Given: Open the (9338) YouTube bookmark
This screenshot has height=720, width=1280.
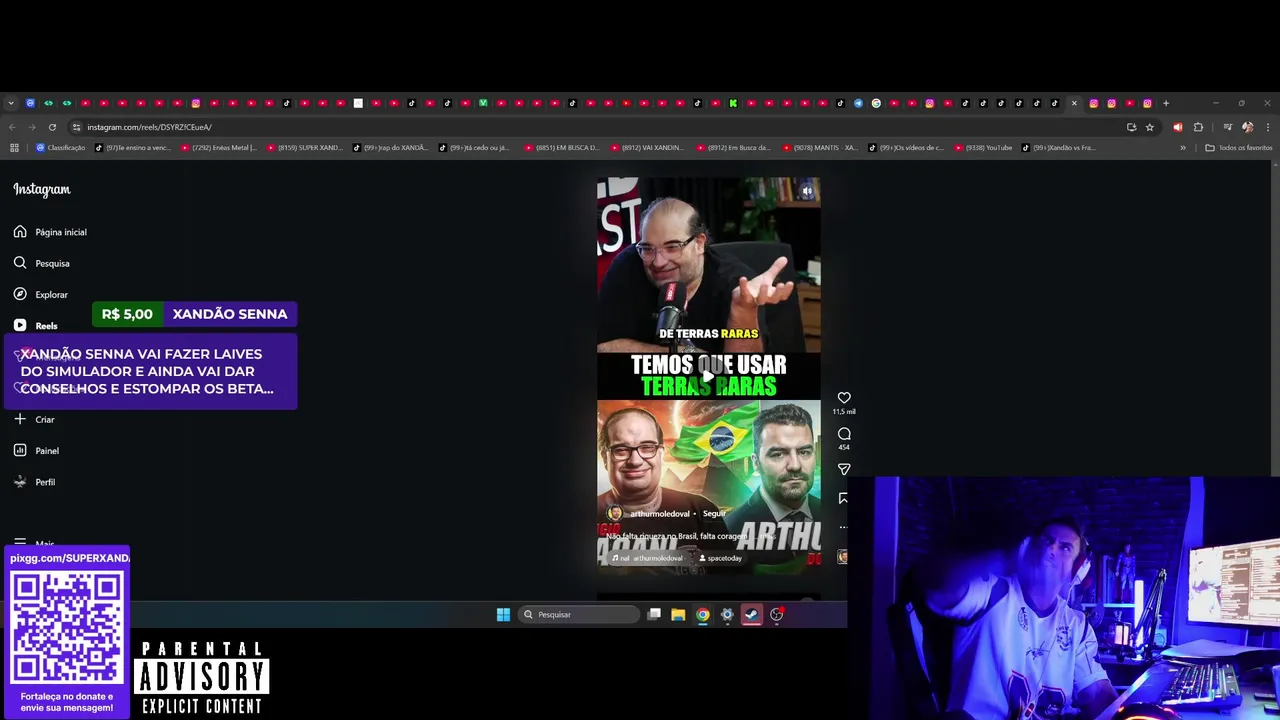Looking at the screenshot, I should (x=984, y=148).
